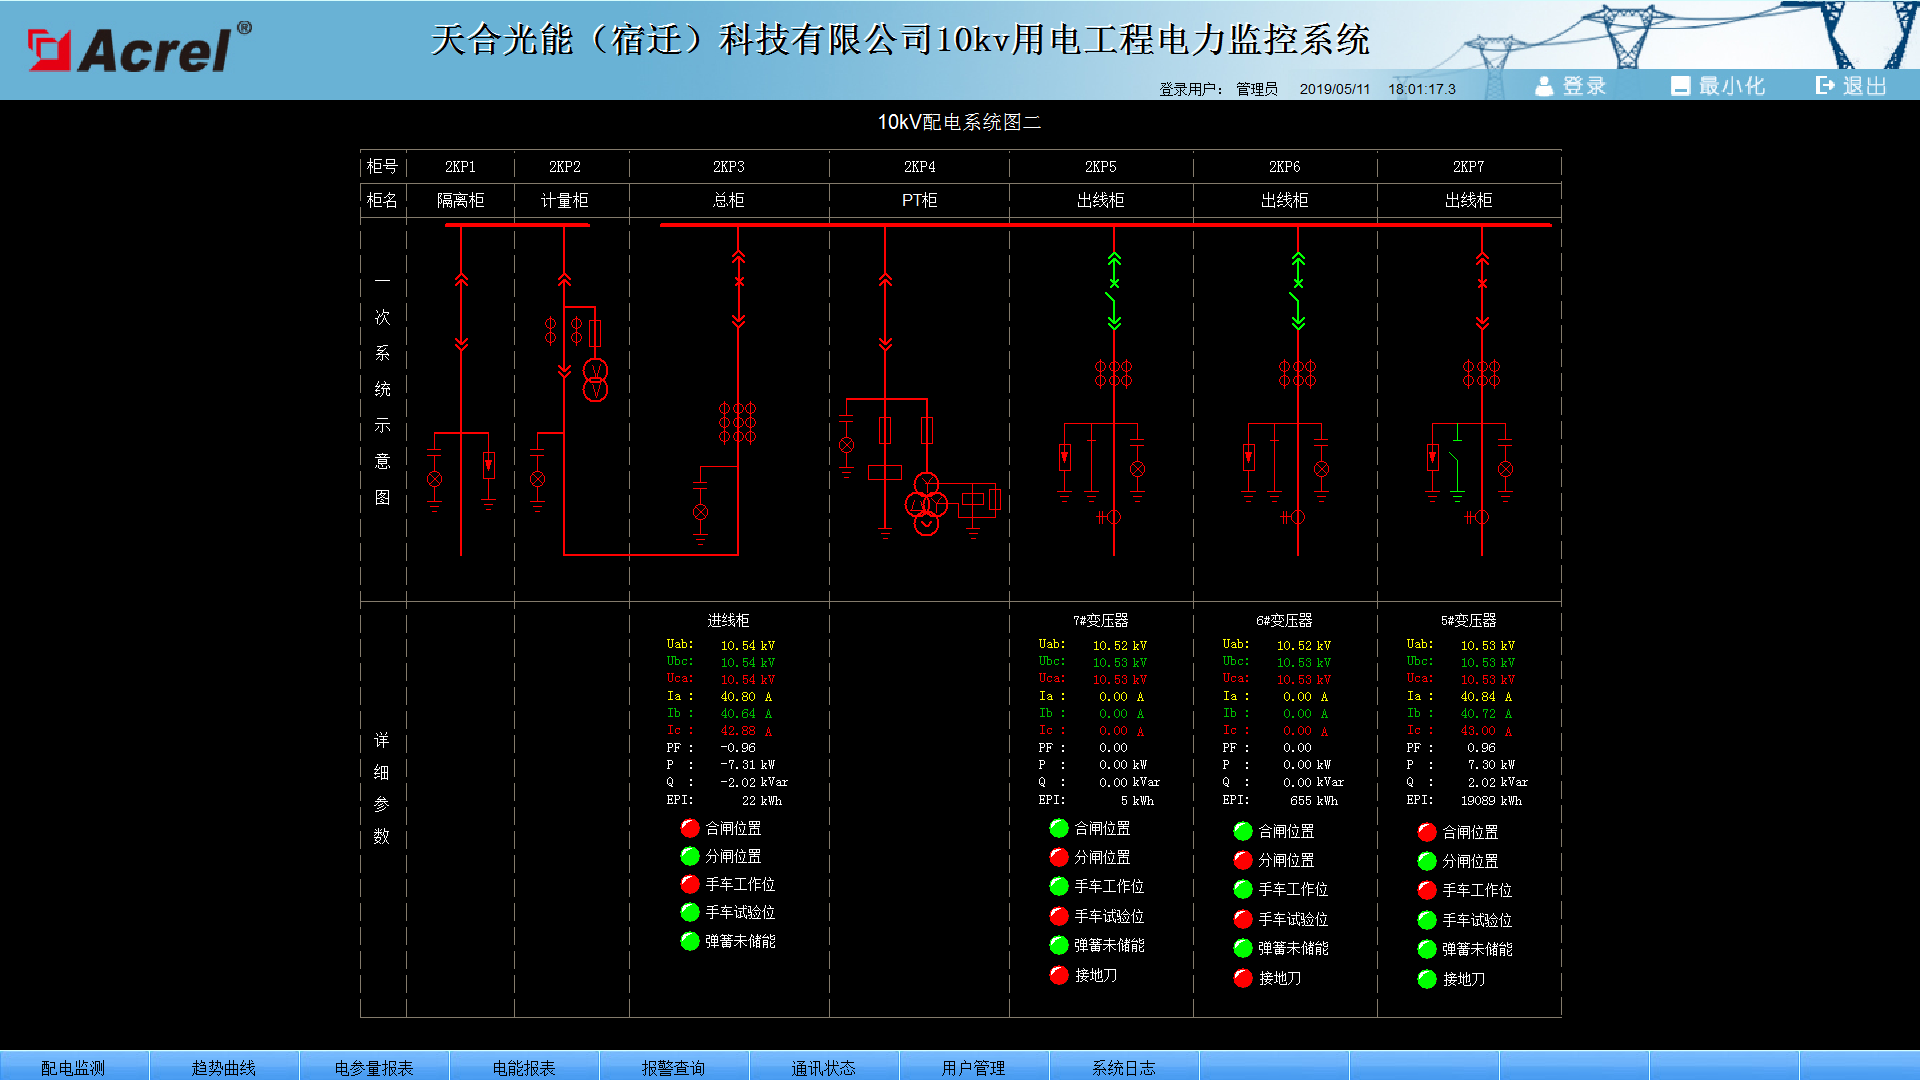Click the current transformer symbol in 2KP3

click(738, 423)
